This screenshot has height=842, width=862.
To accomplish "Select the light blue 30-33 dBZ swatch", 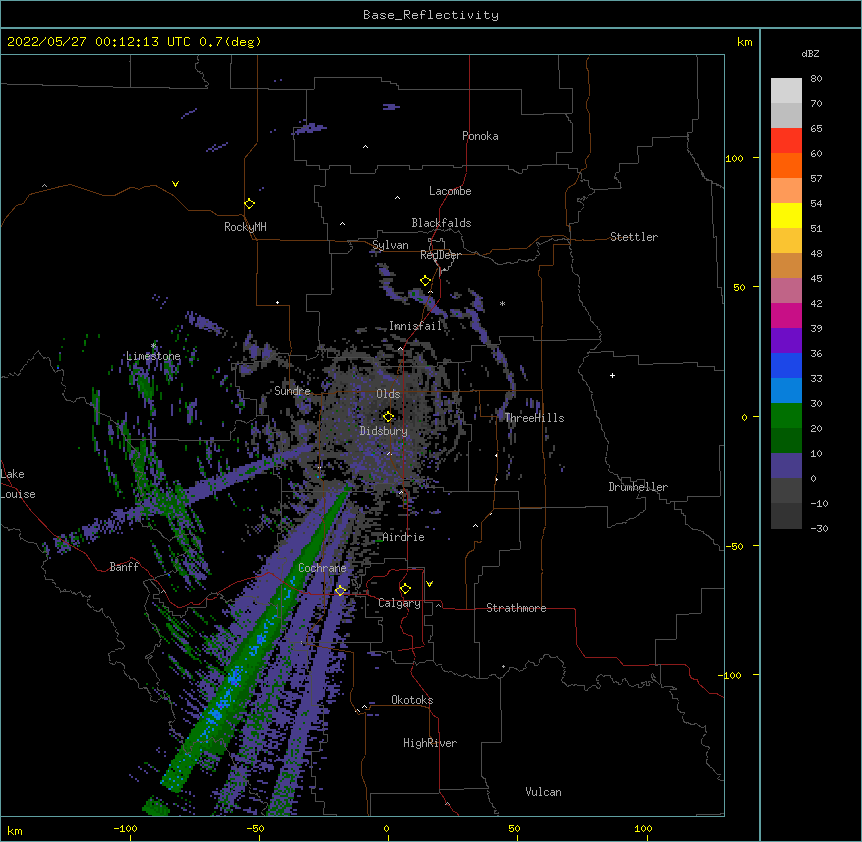I will 786,391.
